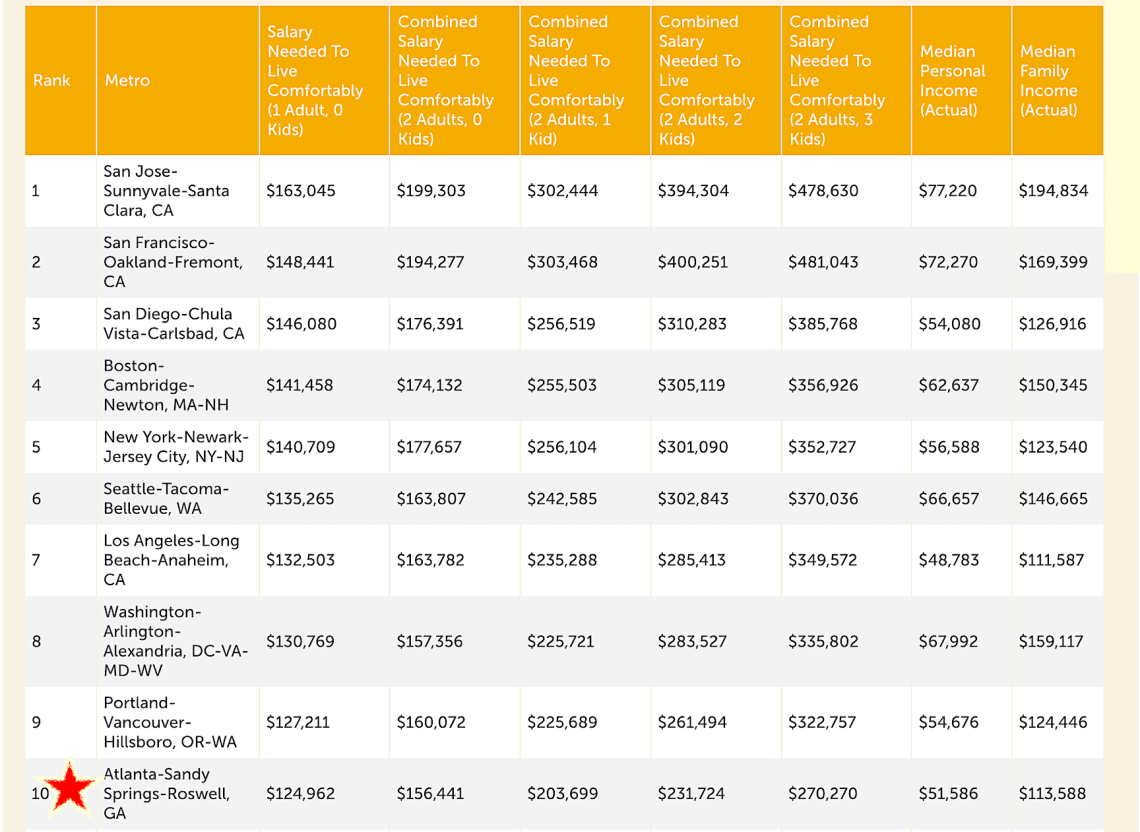This screenshot has width=1140, height=832.
Task: Click the 1 Adult, 0 Kids salary header
Action: click(x=315, y=81)
